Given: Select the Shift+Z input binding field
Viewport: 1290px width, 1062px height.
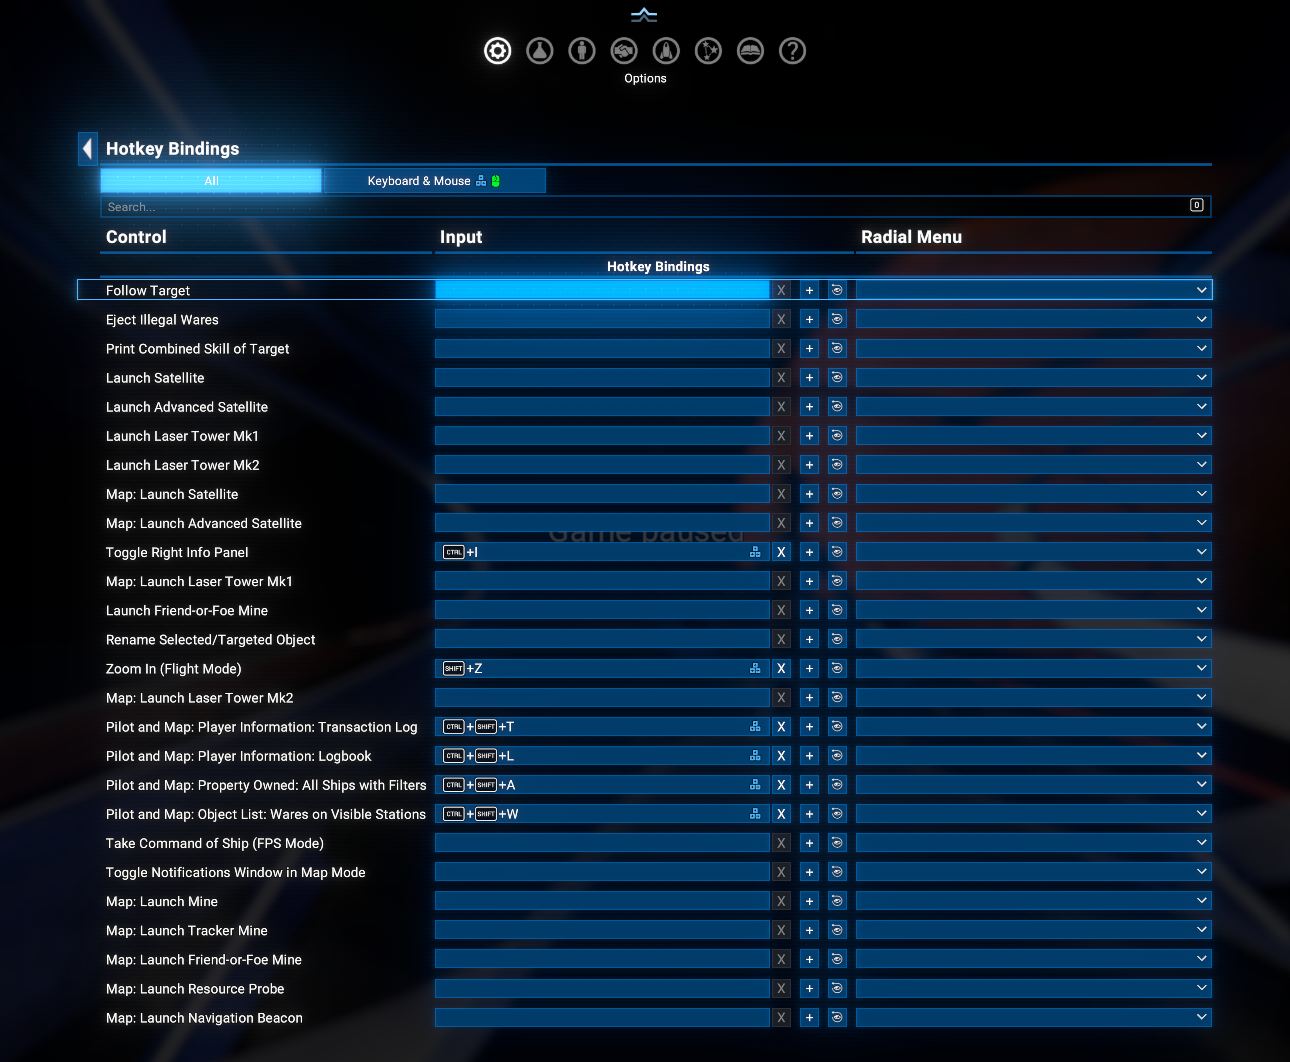Looking at the screenshot, I should 602,668.
